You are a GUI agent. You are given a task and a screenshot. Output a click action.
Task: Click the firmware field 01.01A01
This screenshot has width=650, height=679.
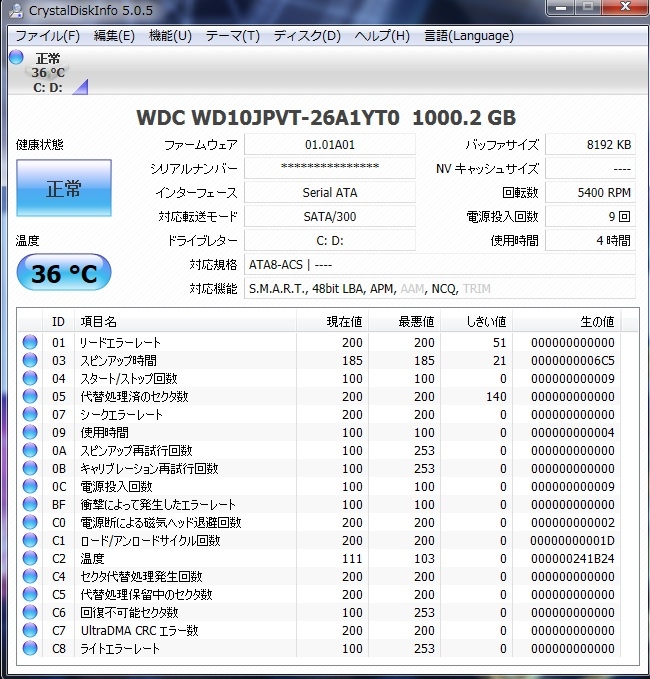[x=330, y=145]
